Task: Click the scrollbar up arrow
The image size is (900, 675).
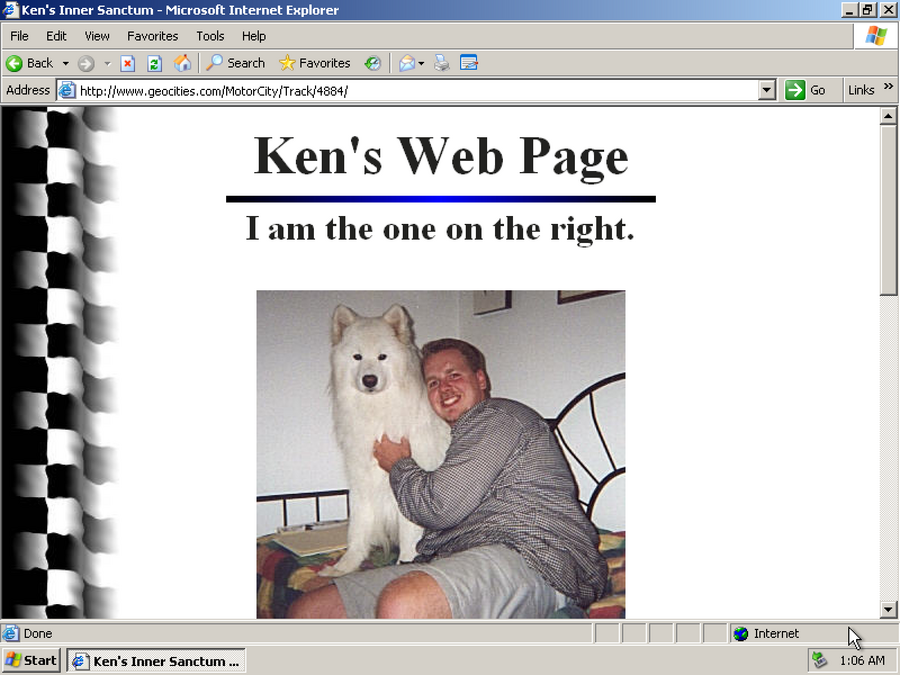Action: coord(888,117)
